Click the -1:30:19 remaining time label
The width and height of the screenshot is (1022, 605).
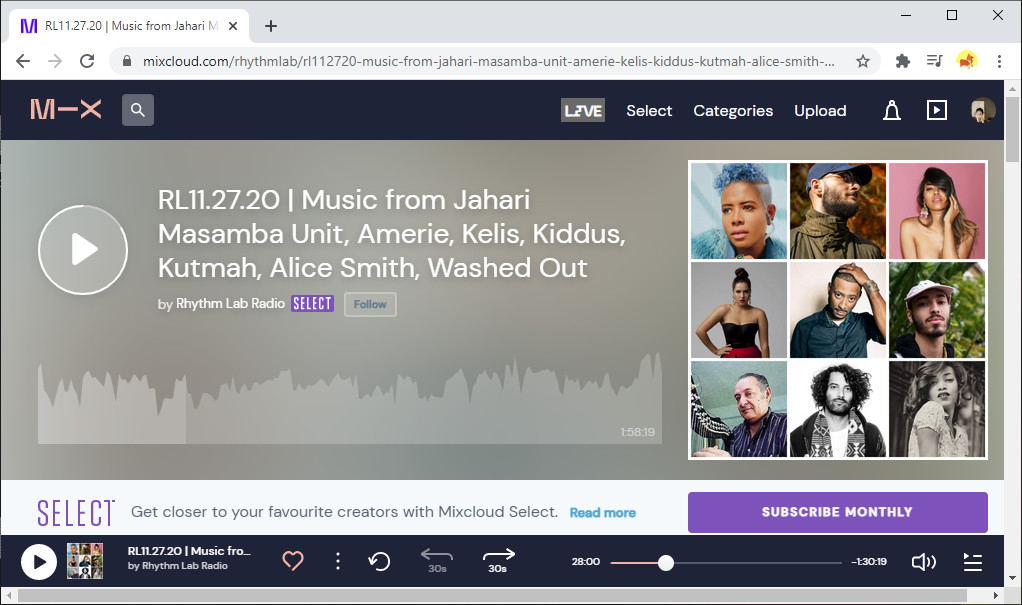coord(869,562)
